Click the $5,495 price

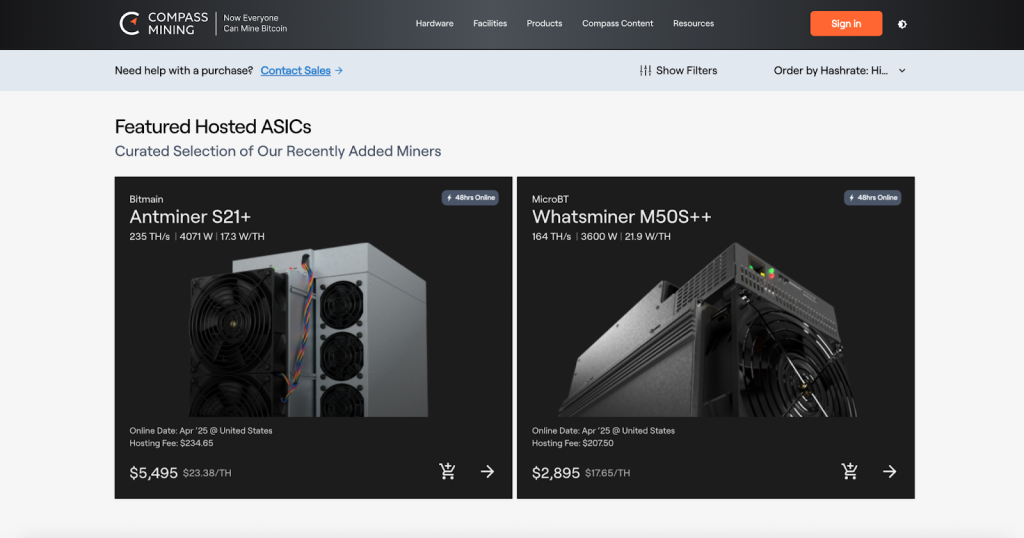tap(153, 473)
